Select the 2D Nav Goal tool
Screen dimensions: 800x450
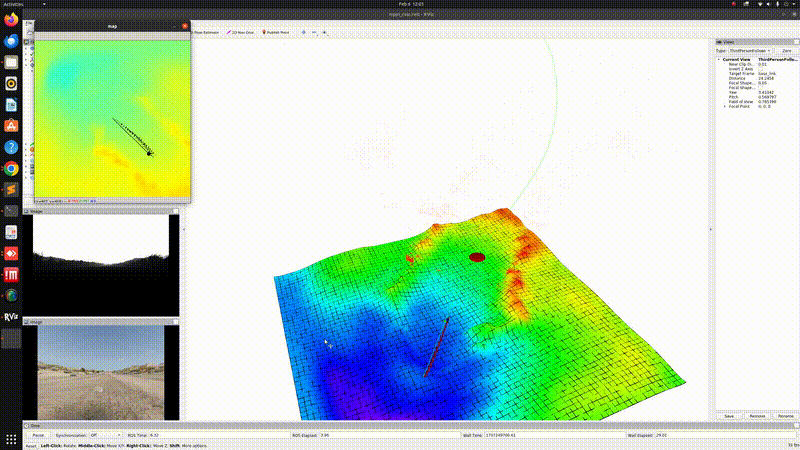[241, 32]
